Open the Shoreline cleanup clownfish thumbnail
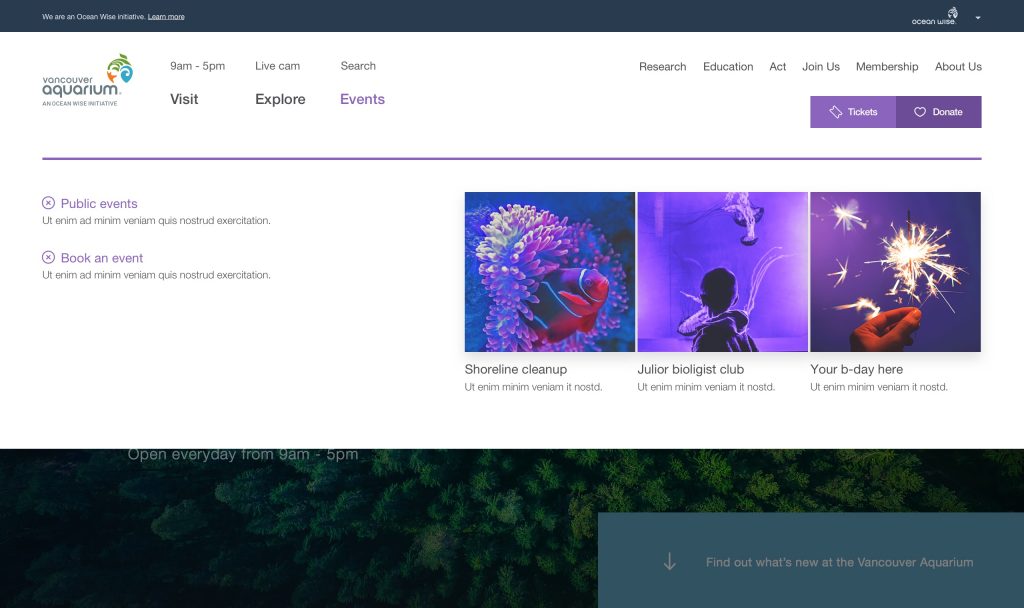This screenshot has height=608, width=1024. tap(550, 272)
